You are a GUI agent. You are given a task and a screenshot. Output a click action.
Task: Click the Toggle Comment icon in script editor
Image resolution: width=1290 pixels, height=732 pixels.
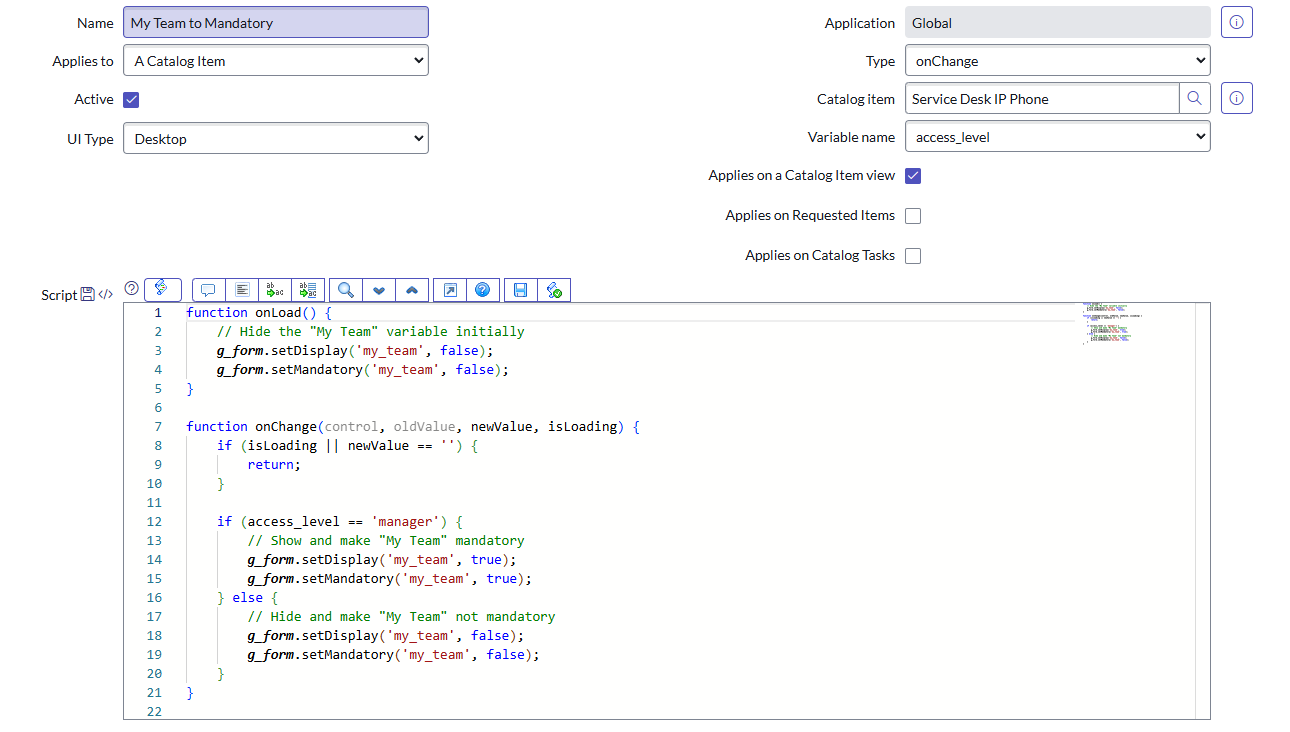click(x=207, y=289)
